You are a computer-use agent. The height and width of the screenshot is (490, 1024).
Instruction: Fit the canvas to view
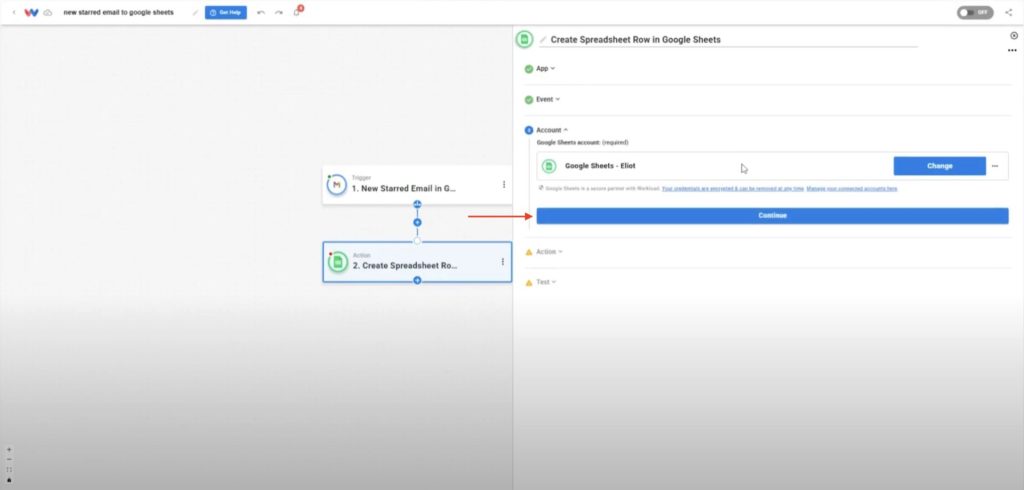coord(9,470)
